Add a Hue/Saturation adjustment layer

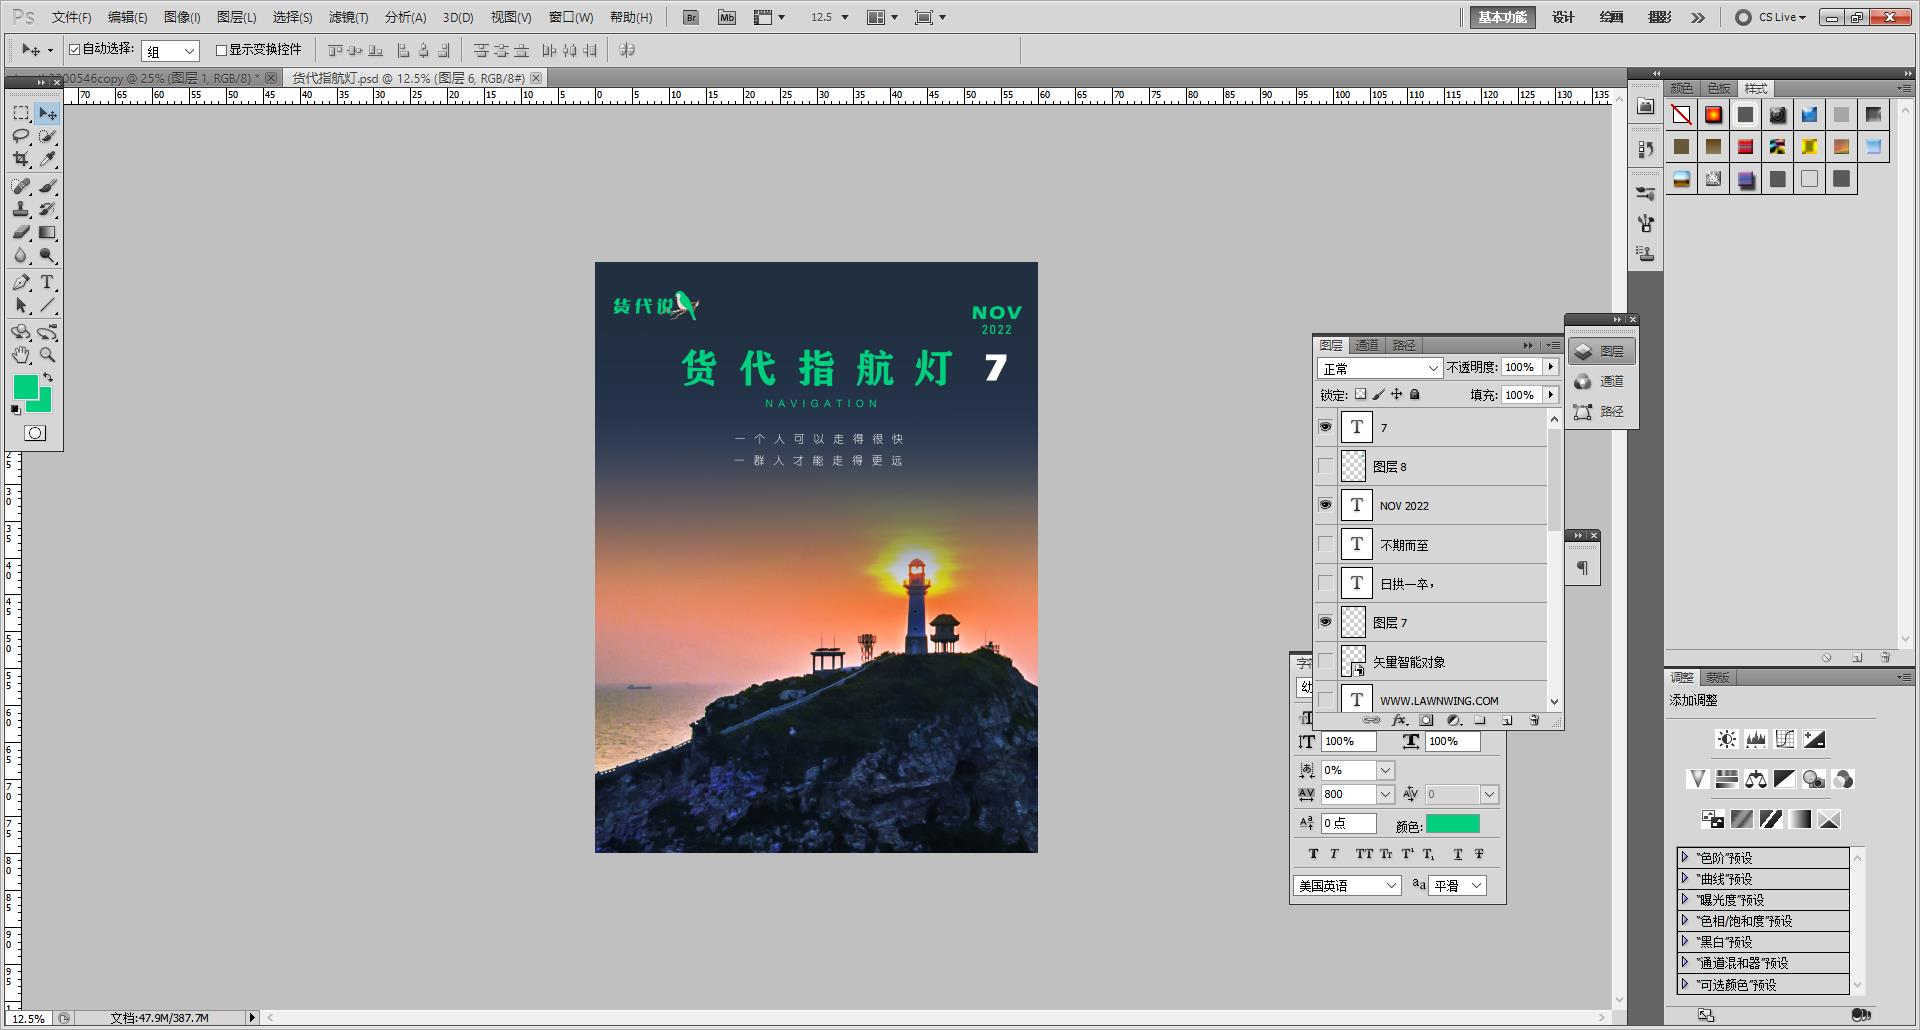1726,779
